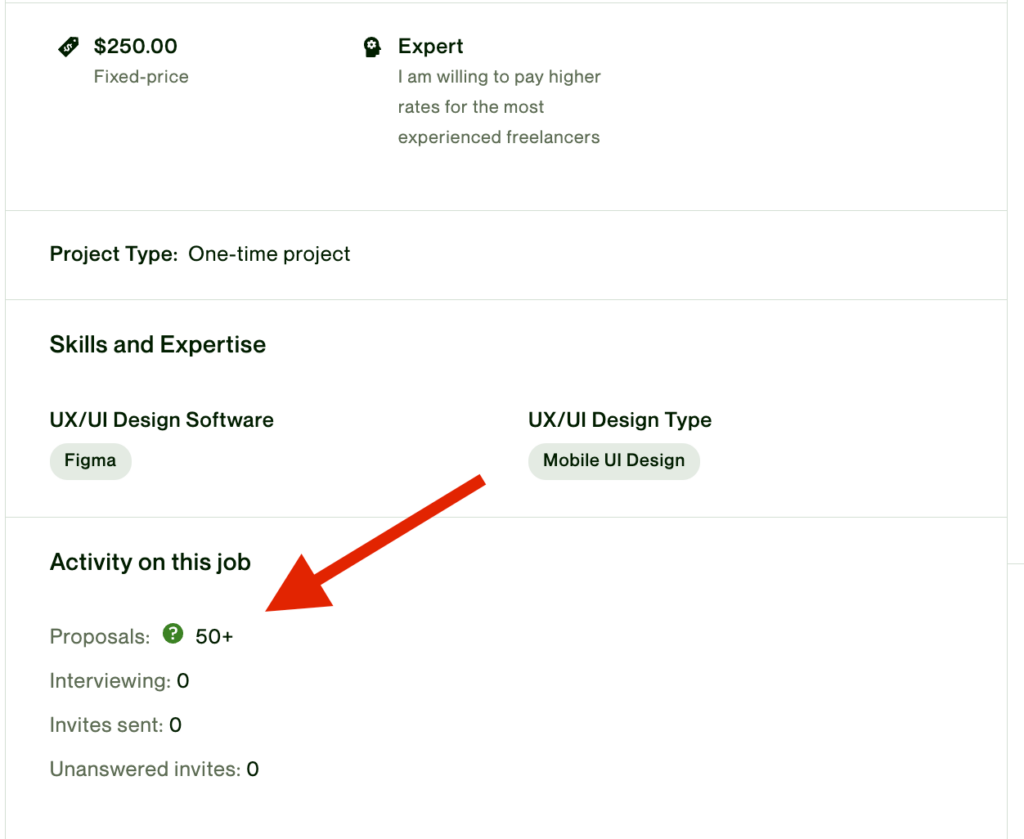Click the $250.00 budget amount
Image resolution: width=1024 pixels, height=839 pixels.
135,46
